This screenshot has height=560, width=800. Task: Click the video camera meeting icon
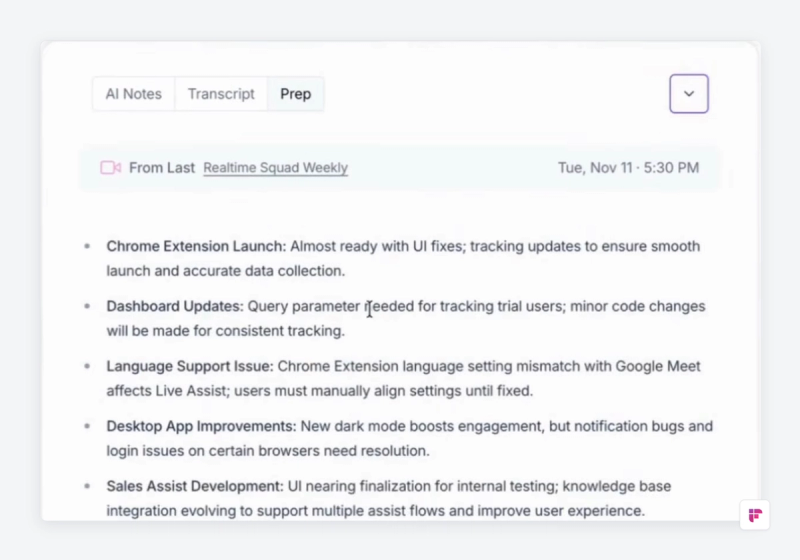pos(110,168)
